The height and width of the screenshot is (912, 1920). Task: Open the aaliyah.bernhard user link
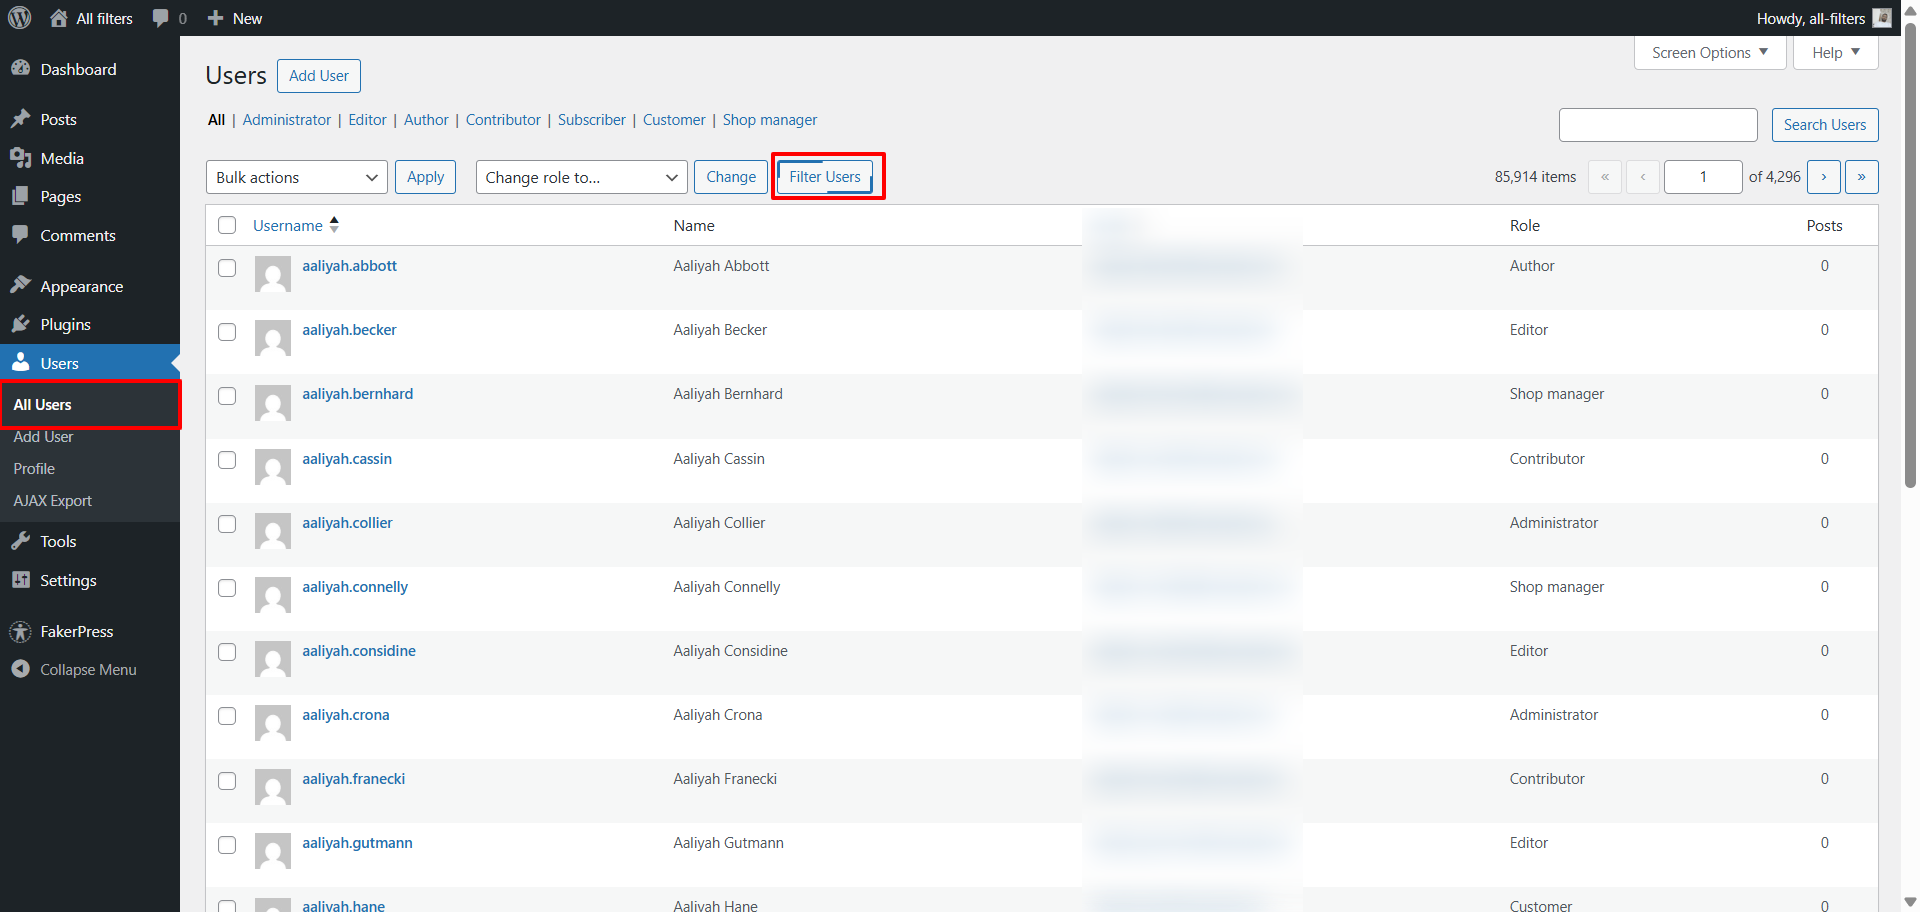357,394
